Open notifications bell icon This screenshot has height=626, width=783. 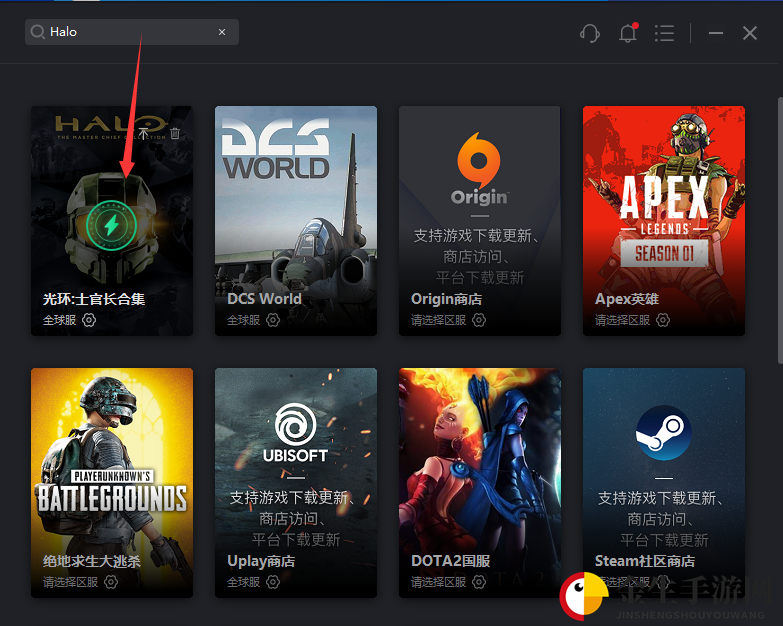(628, 33)
